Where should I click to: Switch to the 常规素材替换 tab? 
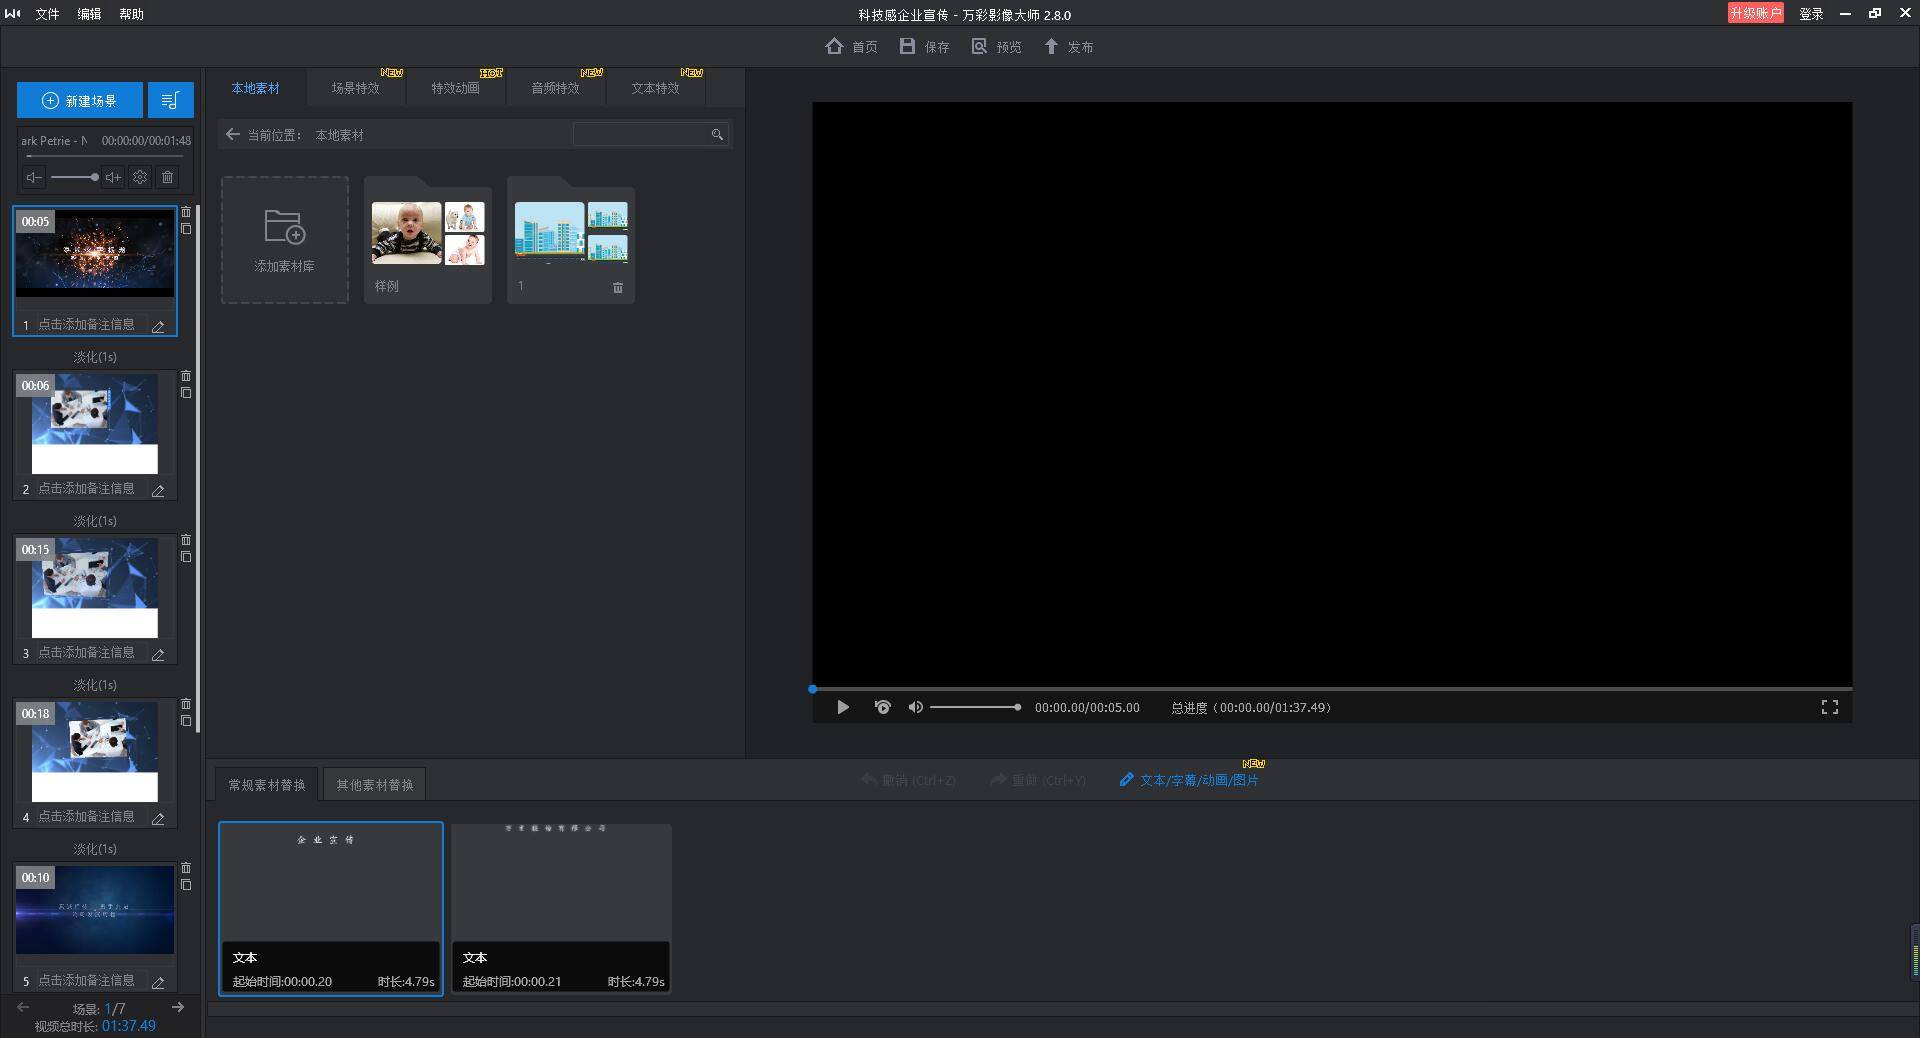[267, 785]
